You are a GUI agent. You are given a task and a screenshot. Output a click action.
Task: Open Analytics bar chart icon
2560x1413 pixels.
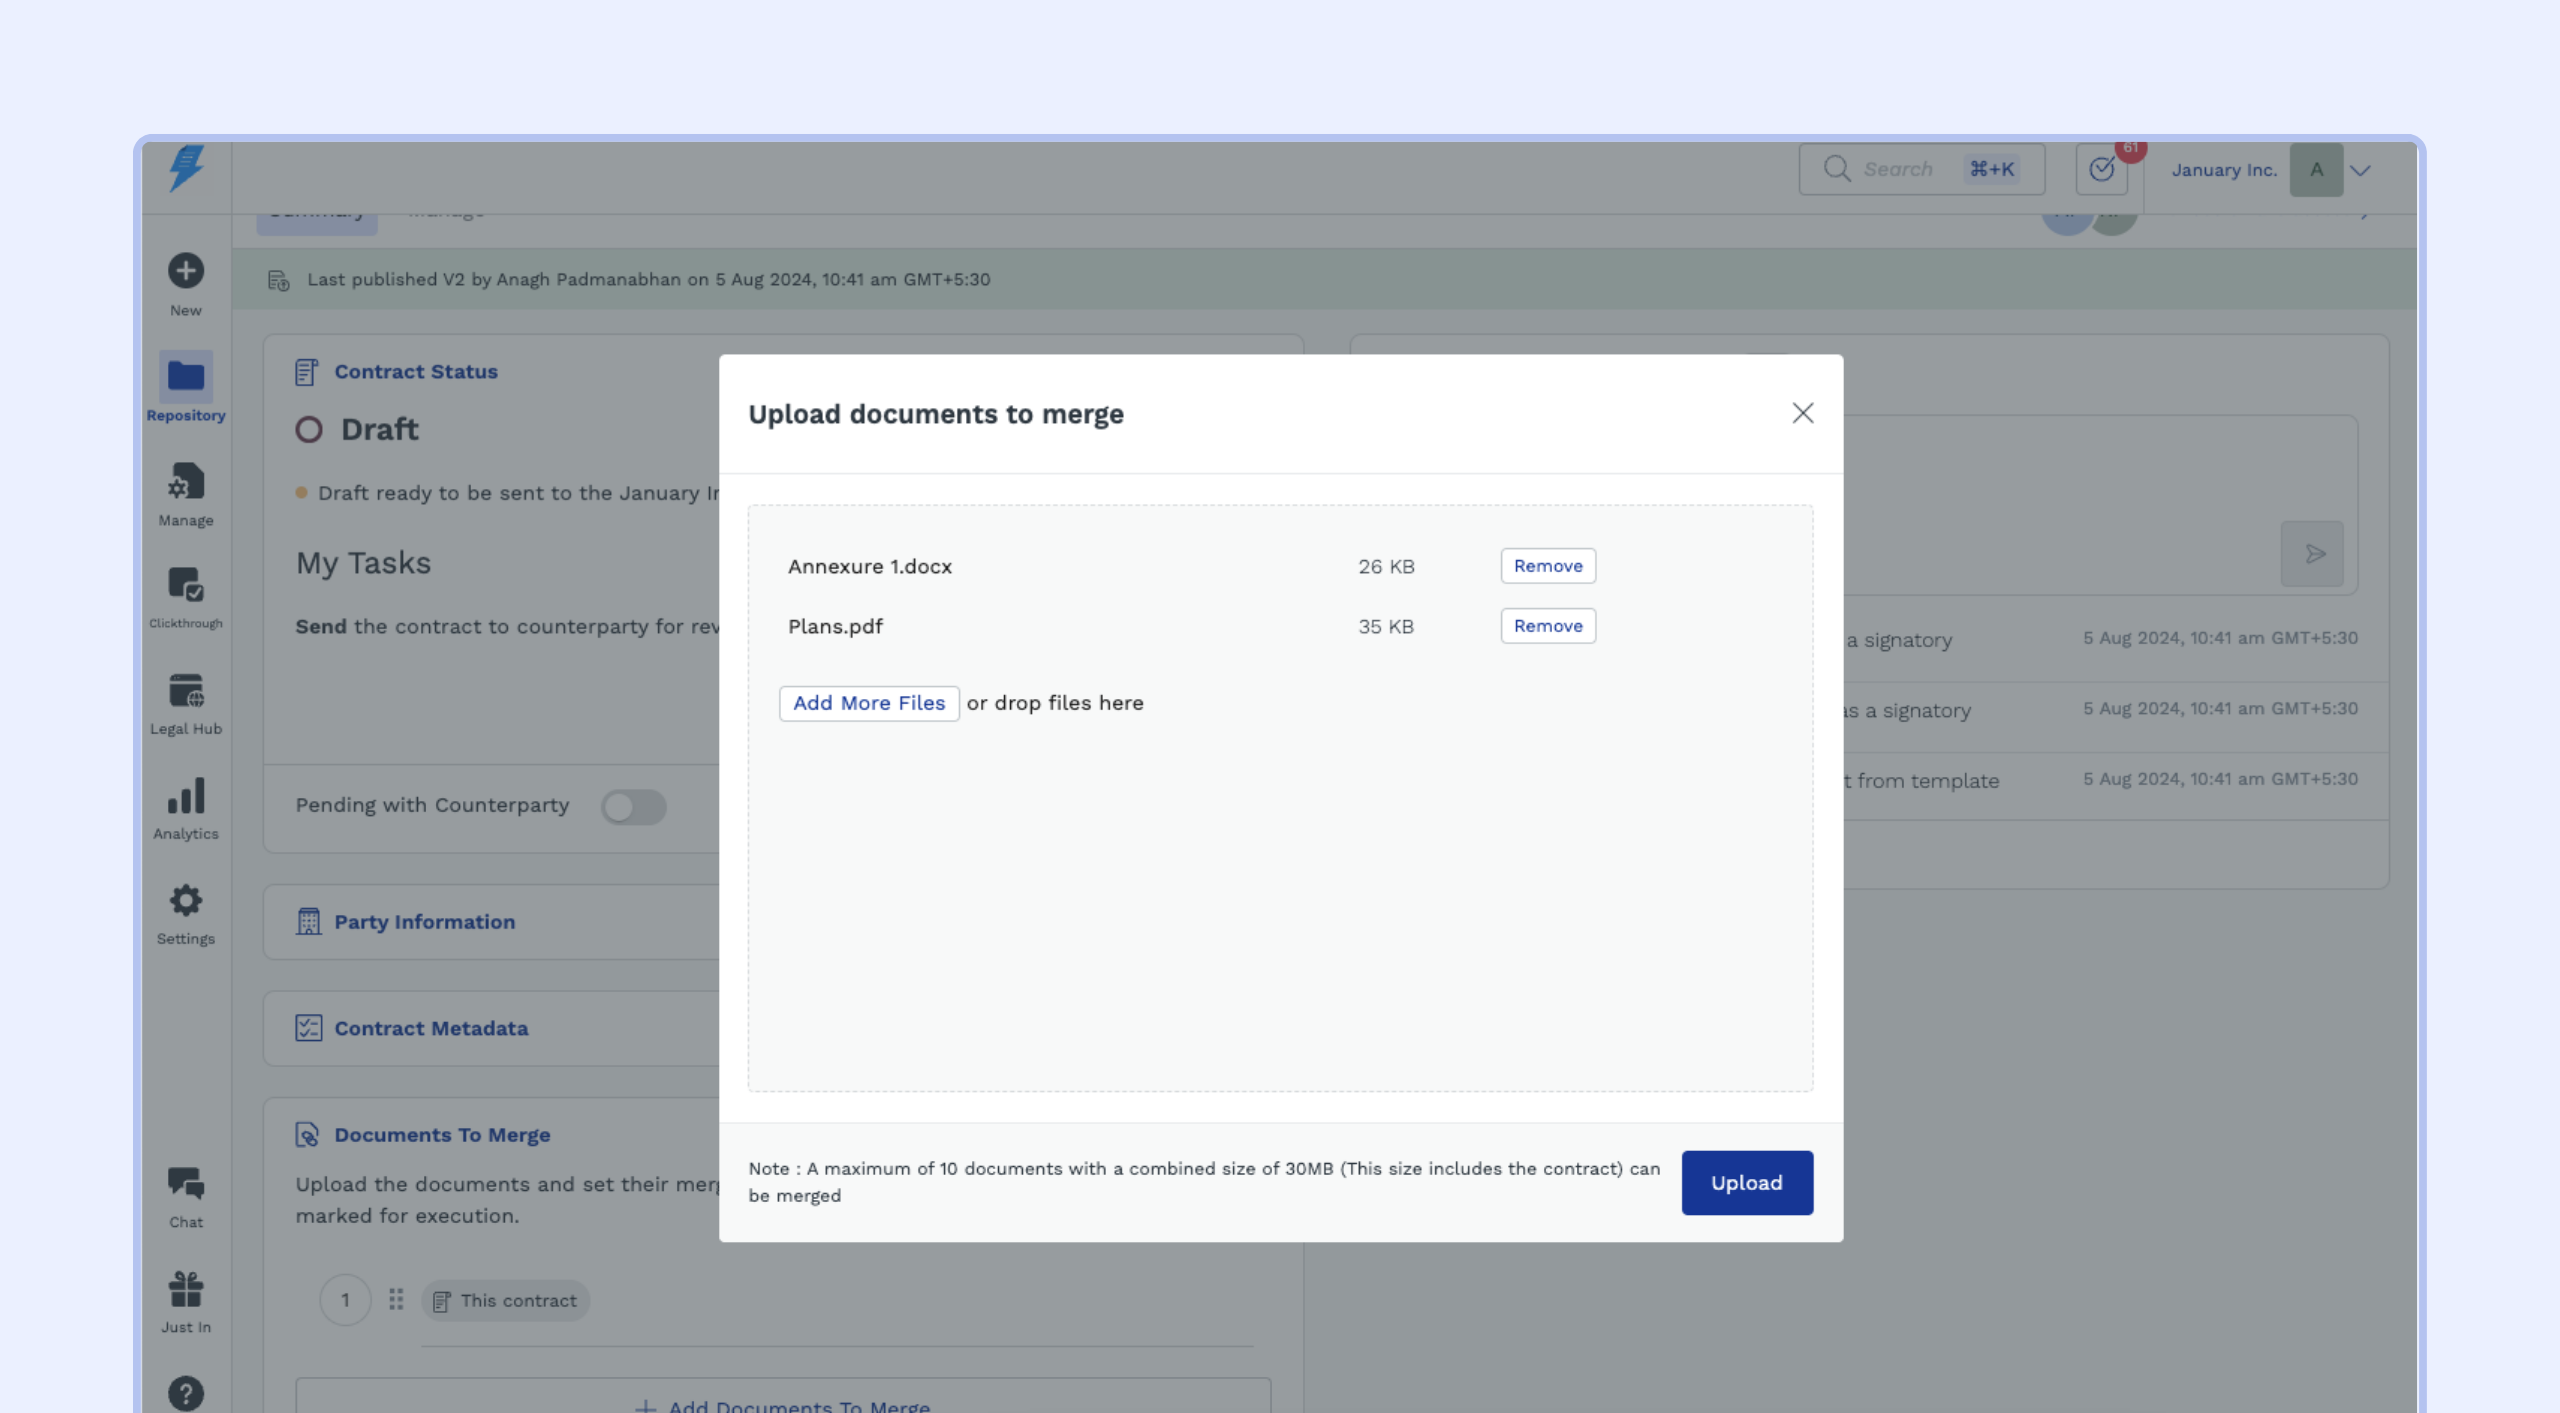click(x=185, y=797)
